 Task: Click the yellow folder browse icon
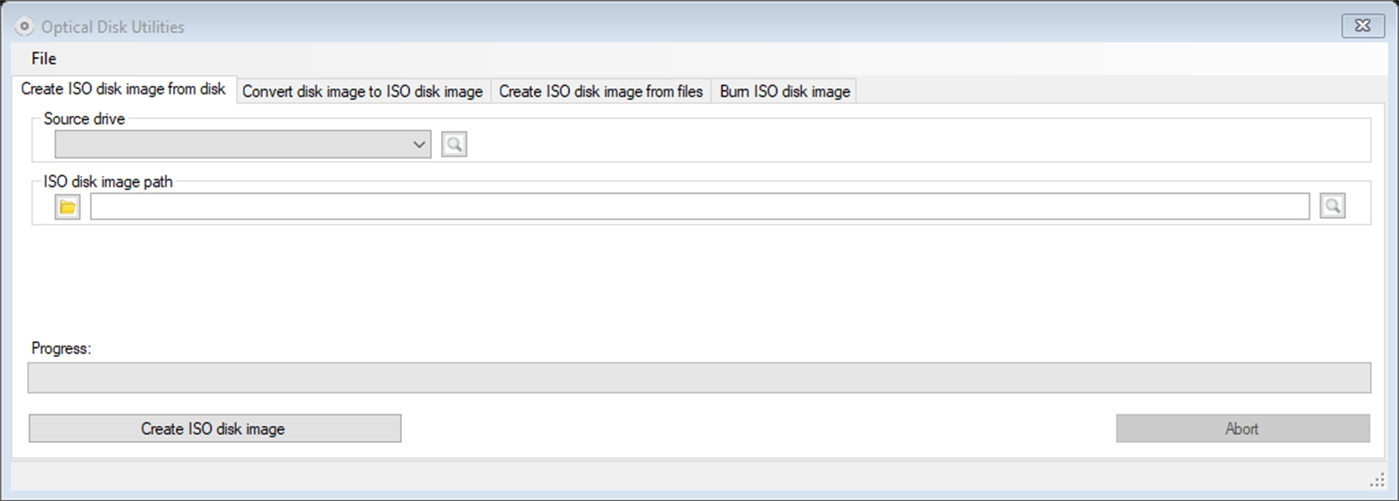(68, 207)
